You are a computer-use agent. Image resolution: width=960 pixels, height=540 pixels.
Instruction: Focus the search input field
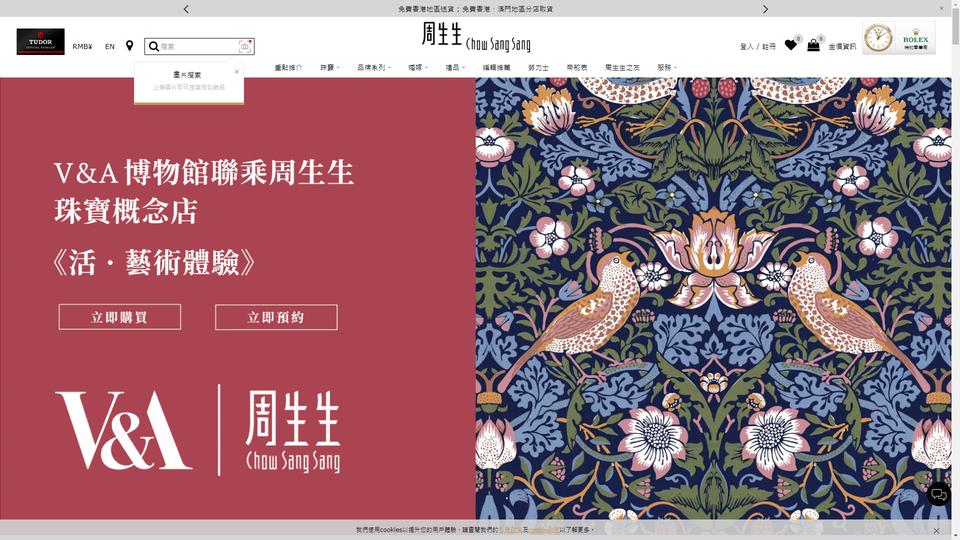click(198, 47)
